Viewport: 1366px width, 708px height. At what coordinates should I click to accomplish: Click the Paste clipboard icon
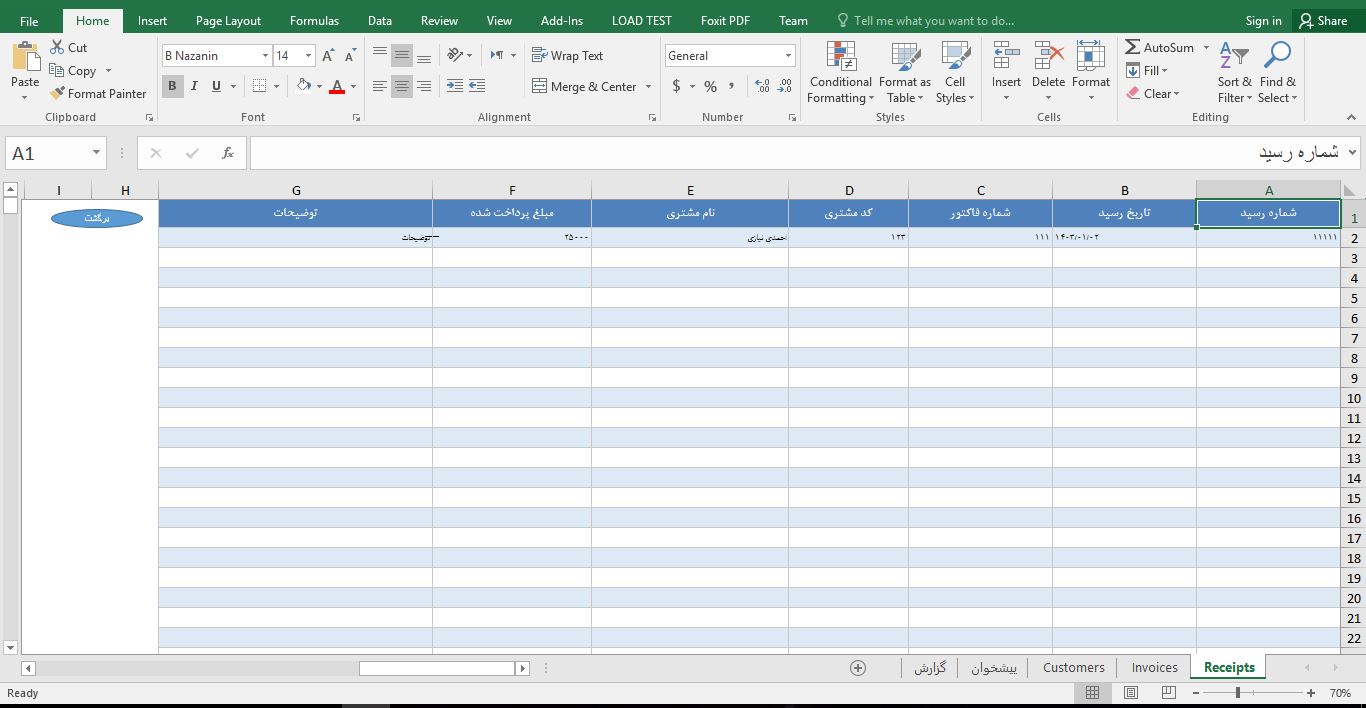tap(25, 56)
